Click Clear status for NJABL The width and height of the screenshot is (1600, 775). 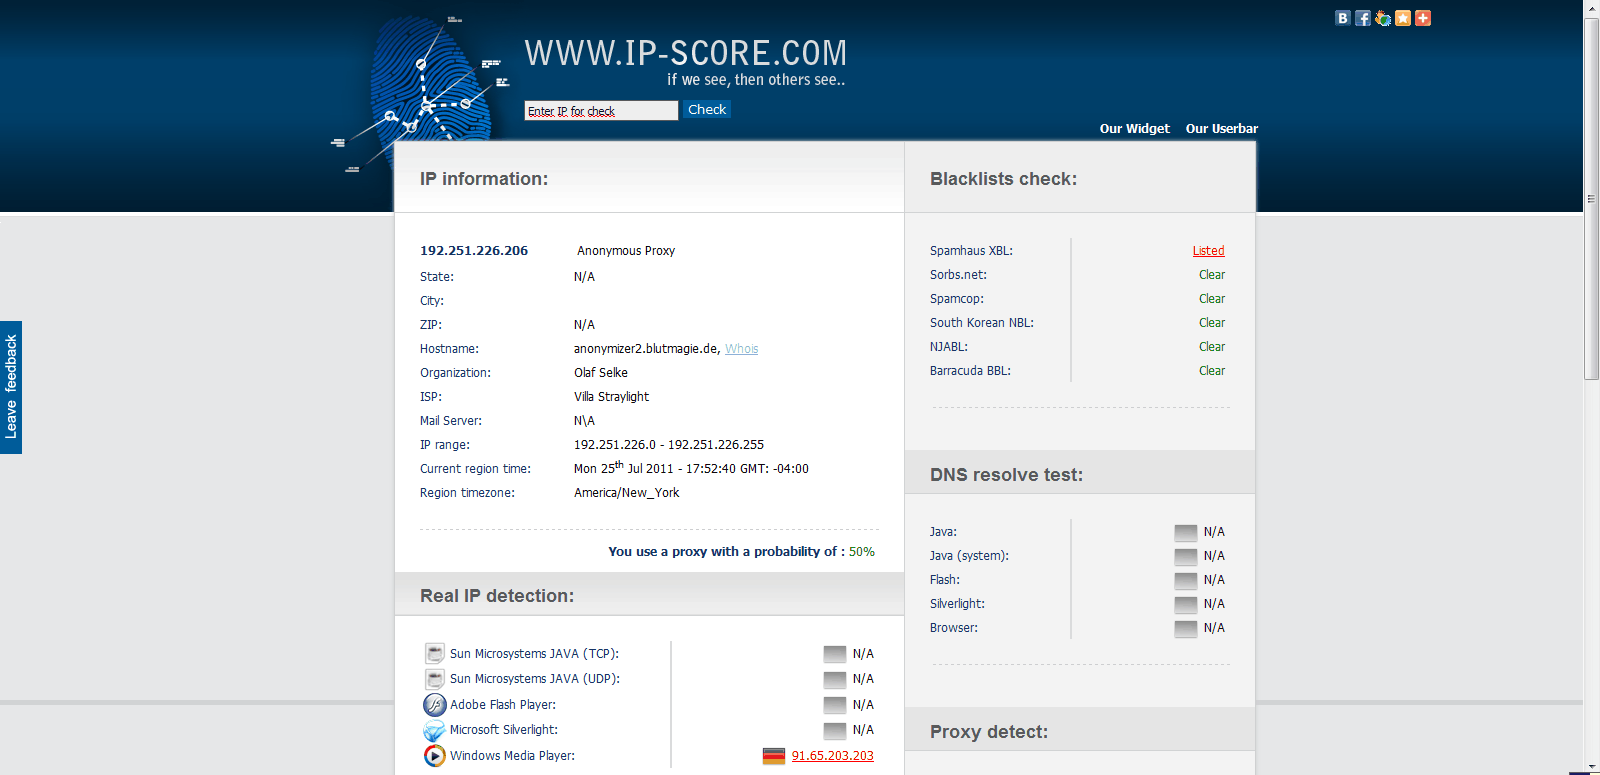pos(1212,347)
